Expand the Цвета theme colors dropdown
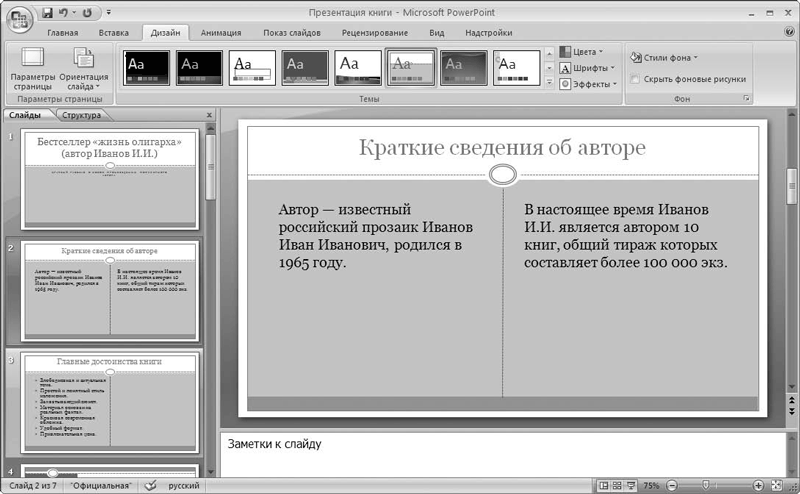This screenshot has width=800, height=494. (x=586, y=51)
